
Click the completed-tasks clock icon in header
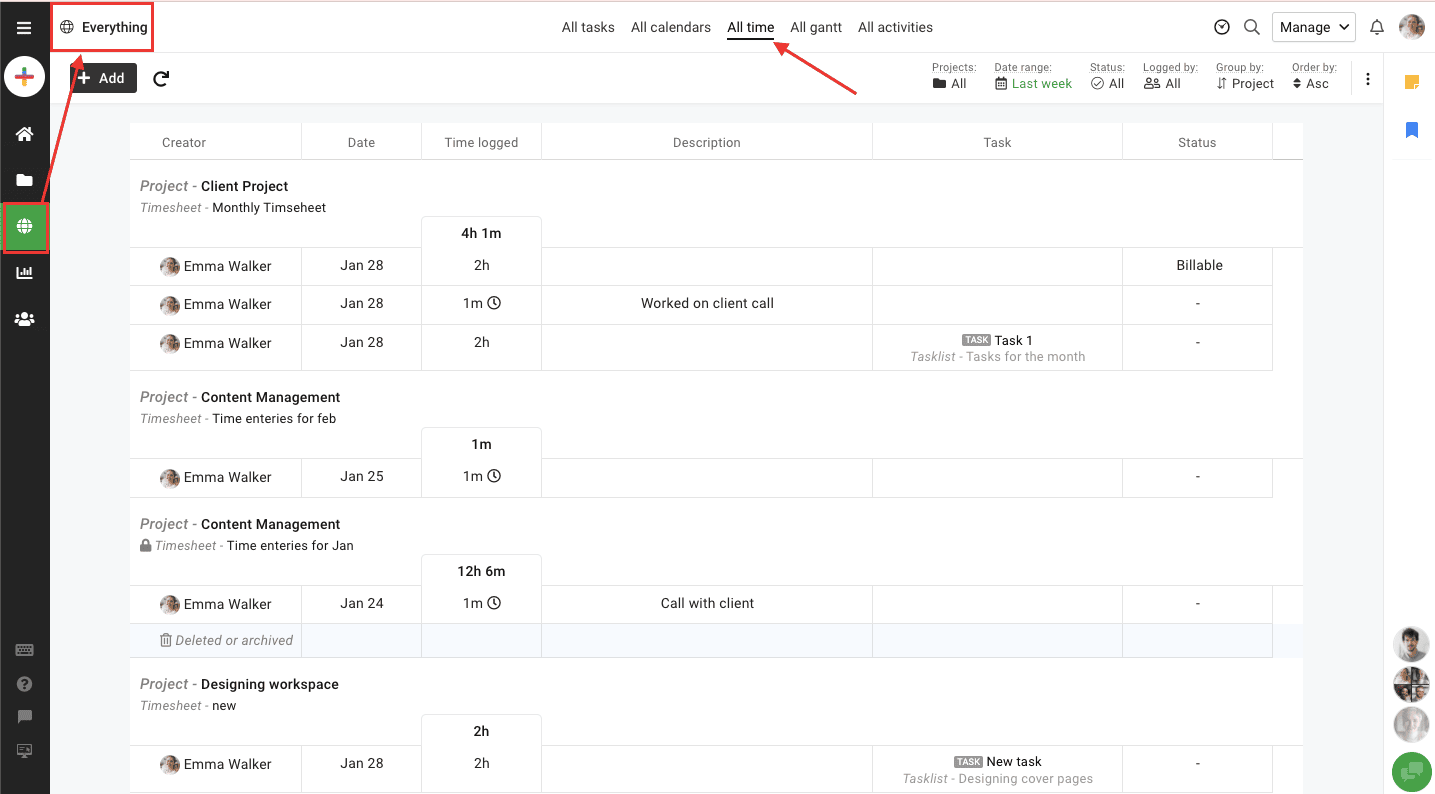[x=1221, y=27]
